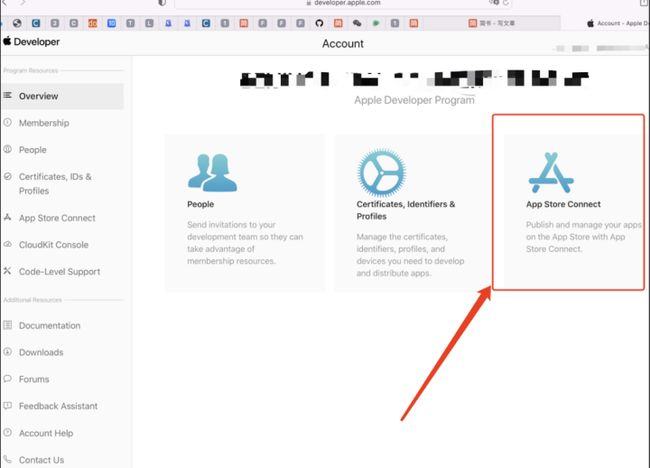
Task: Click the blurred account name at top right
Action: pyautogui.click(x=601, y=48)
